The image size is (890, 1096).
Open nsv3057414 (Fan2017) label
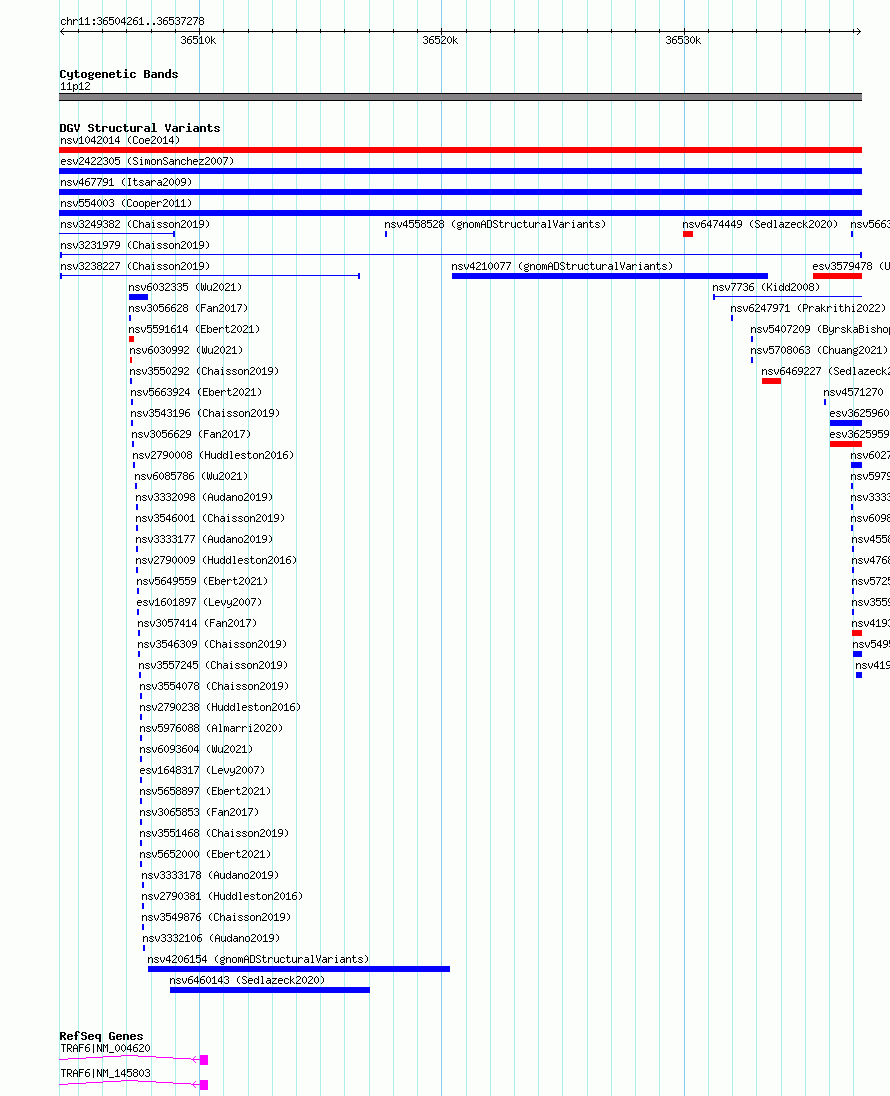(197, 622)
